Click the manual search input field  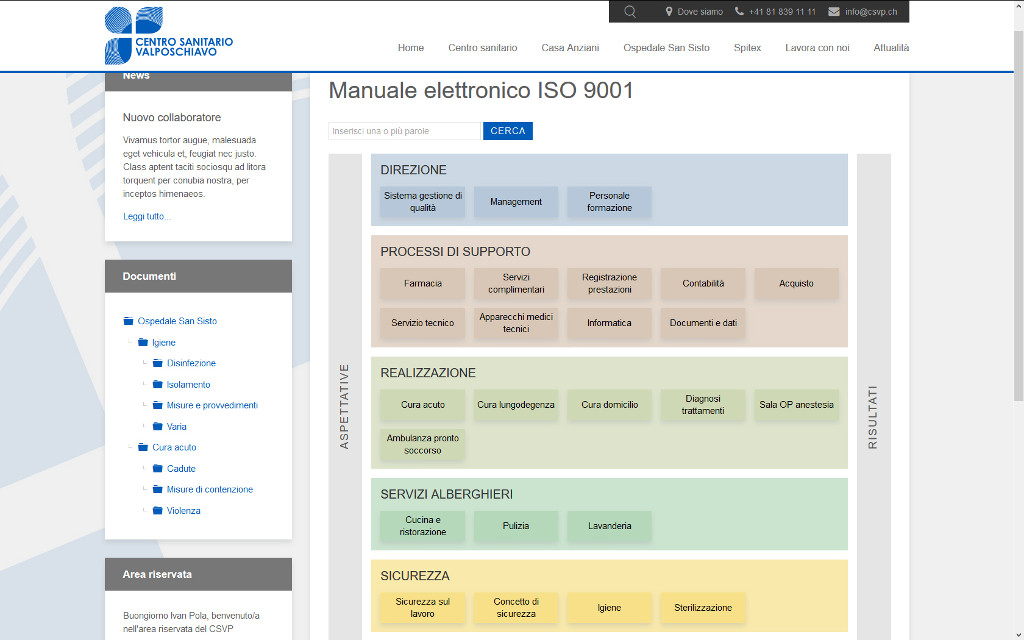pyautogui.click(x=404, y=131)
